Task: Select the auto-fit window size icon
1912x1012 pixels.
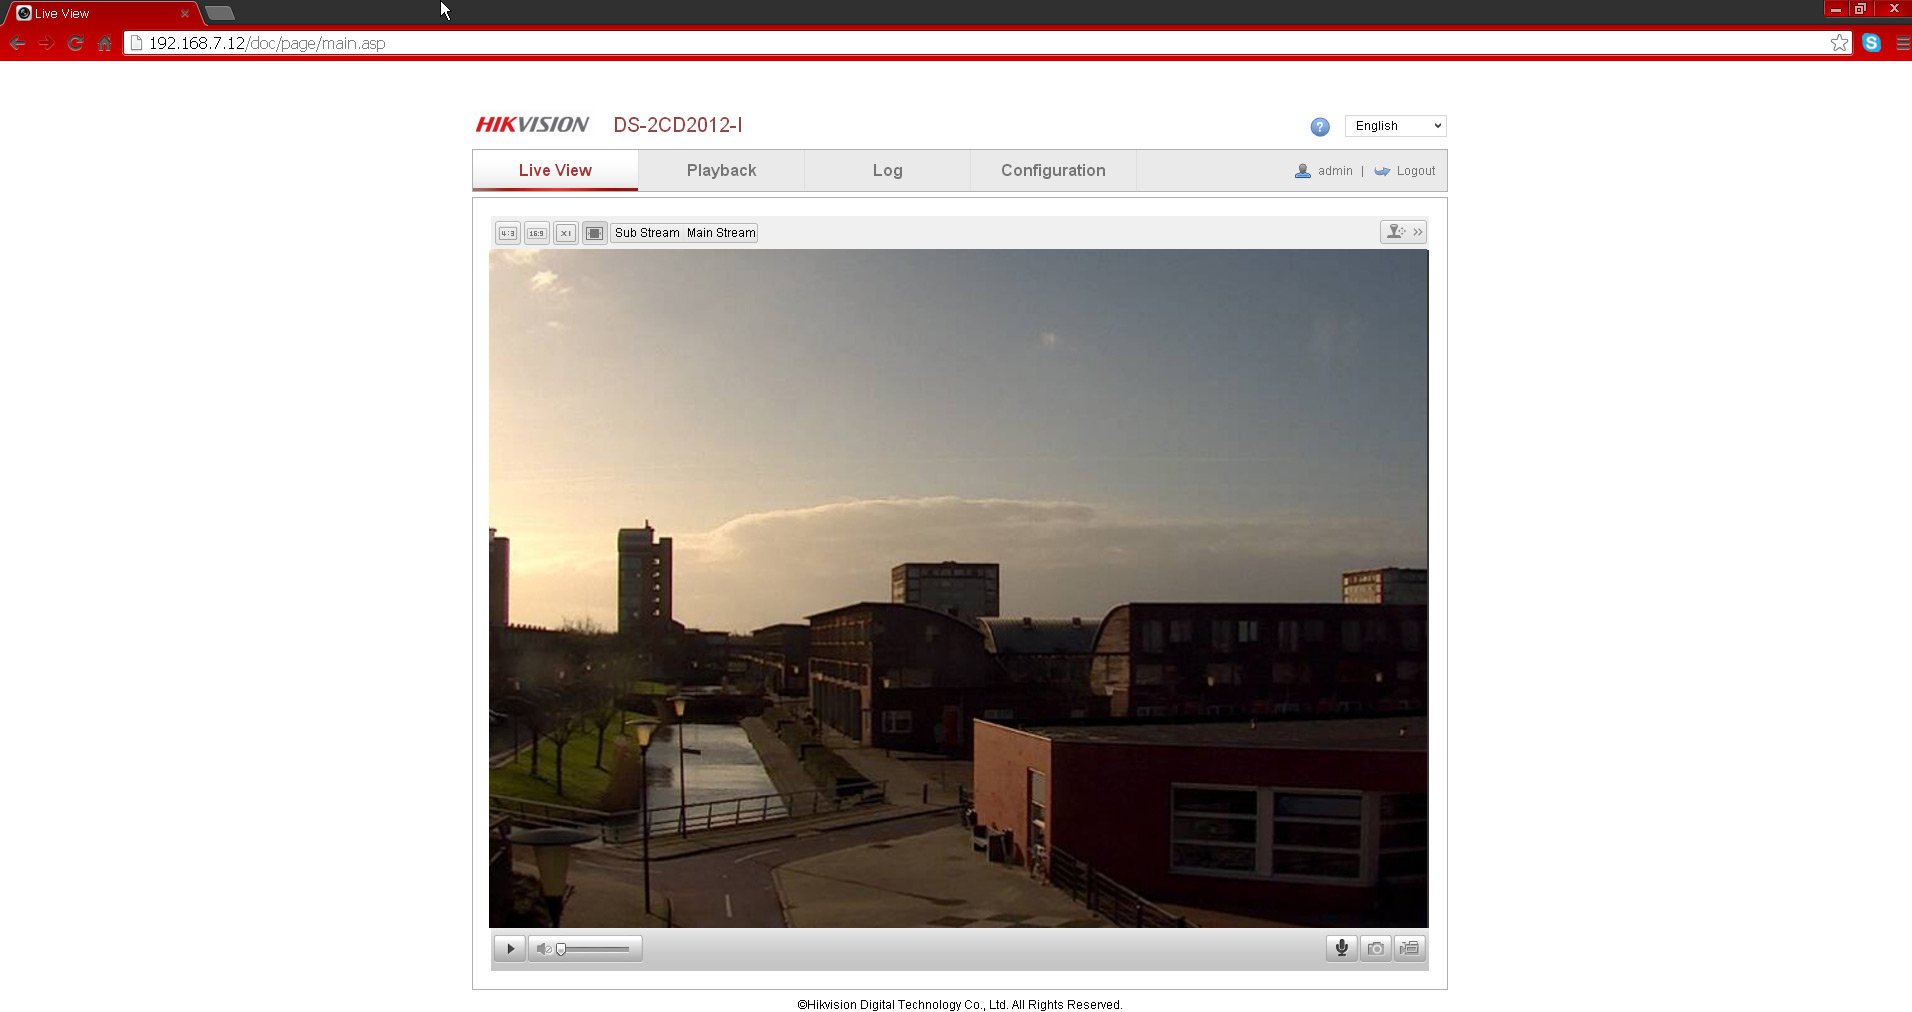Action: point(594,233)
